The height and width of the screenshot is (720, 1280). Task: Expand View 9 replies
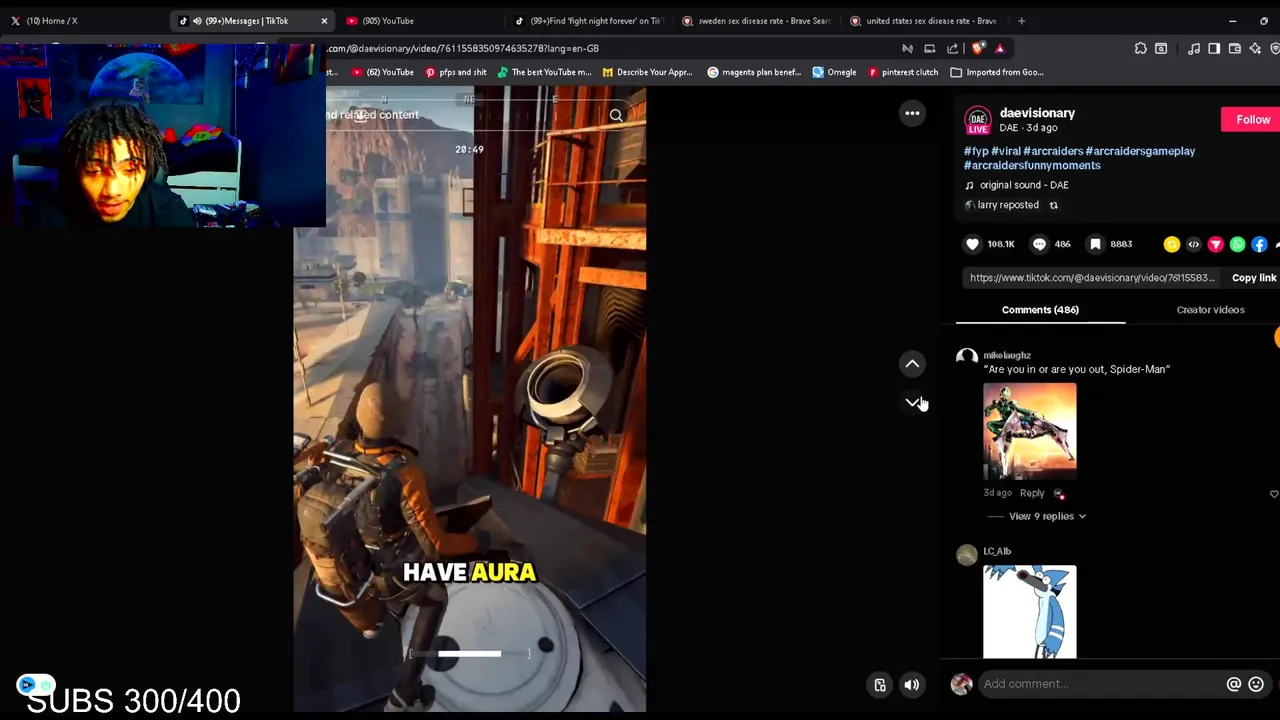[x=1047, y=516]
